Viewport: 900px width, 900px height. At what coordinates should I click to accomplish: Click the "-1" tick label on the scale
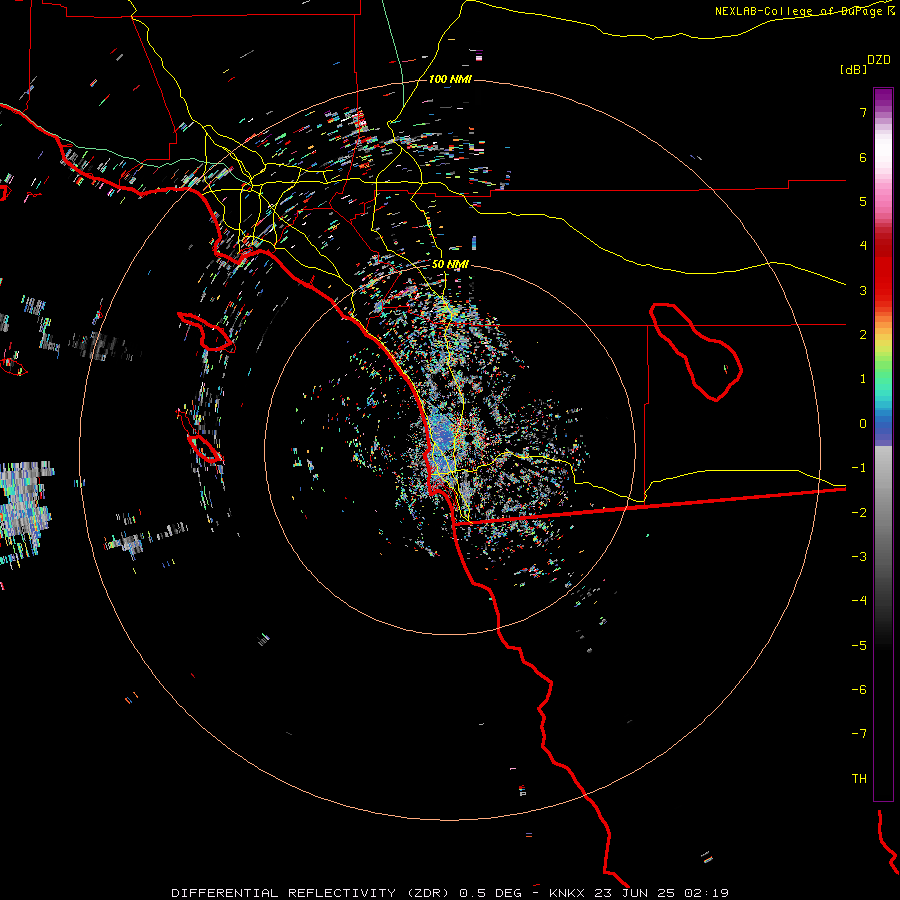pyautogui.click(x=859, y=468)
